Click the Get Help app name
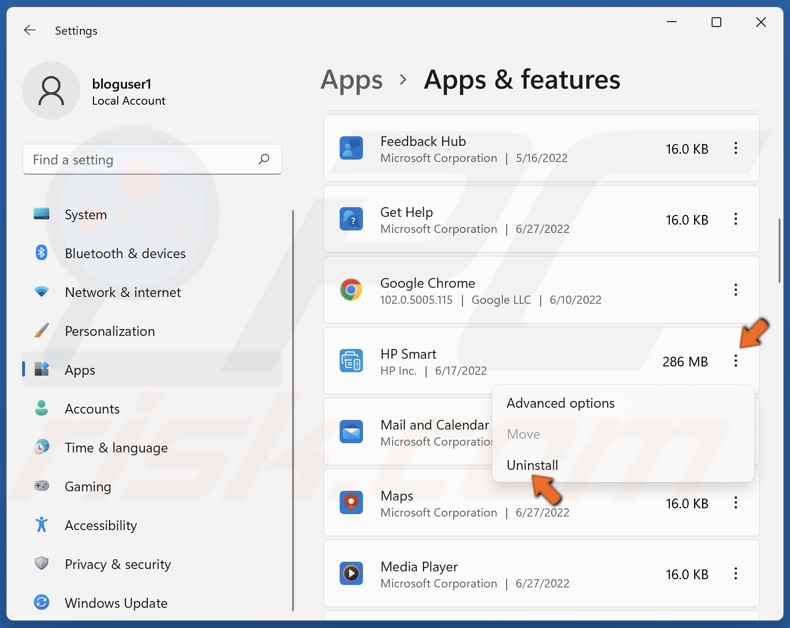790x628 pixels. point(406,212)
